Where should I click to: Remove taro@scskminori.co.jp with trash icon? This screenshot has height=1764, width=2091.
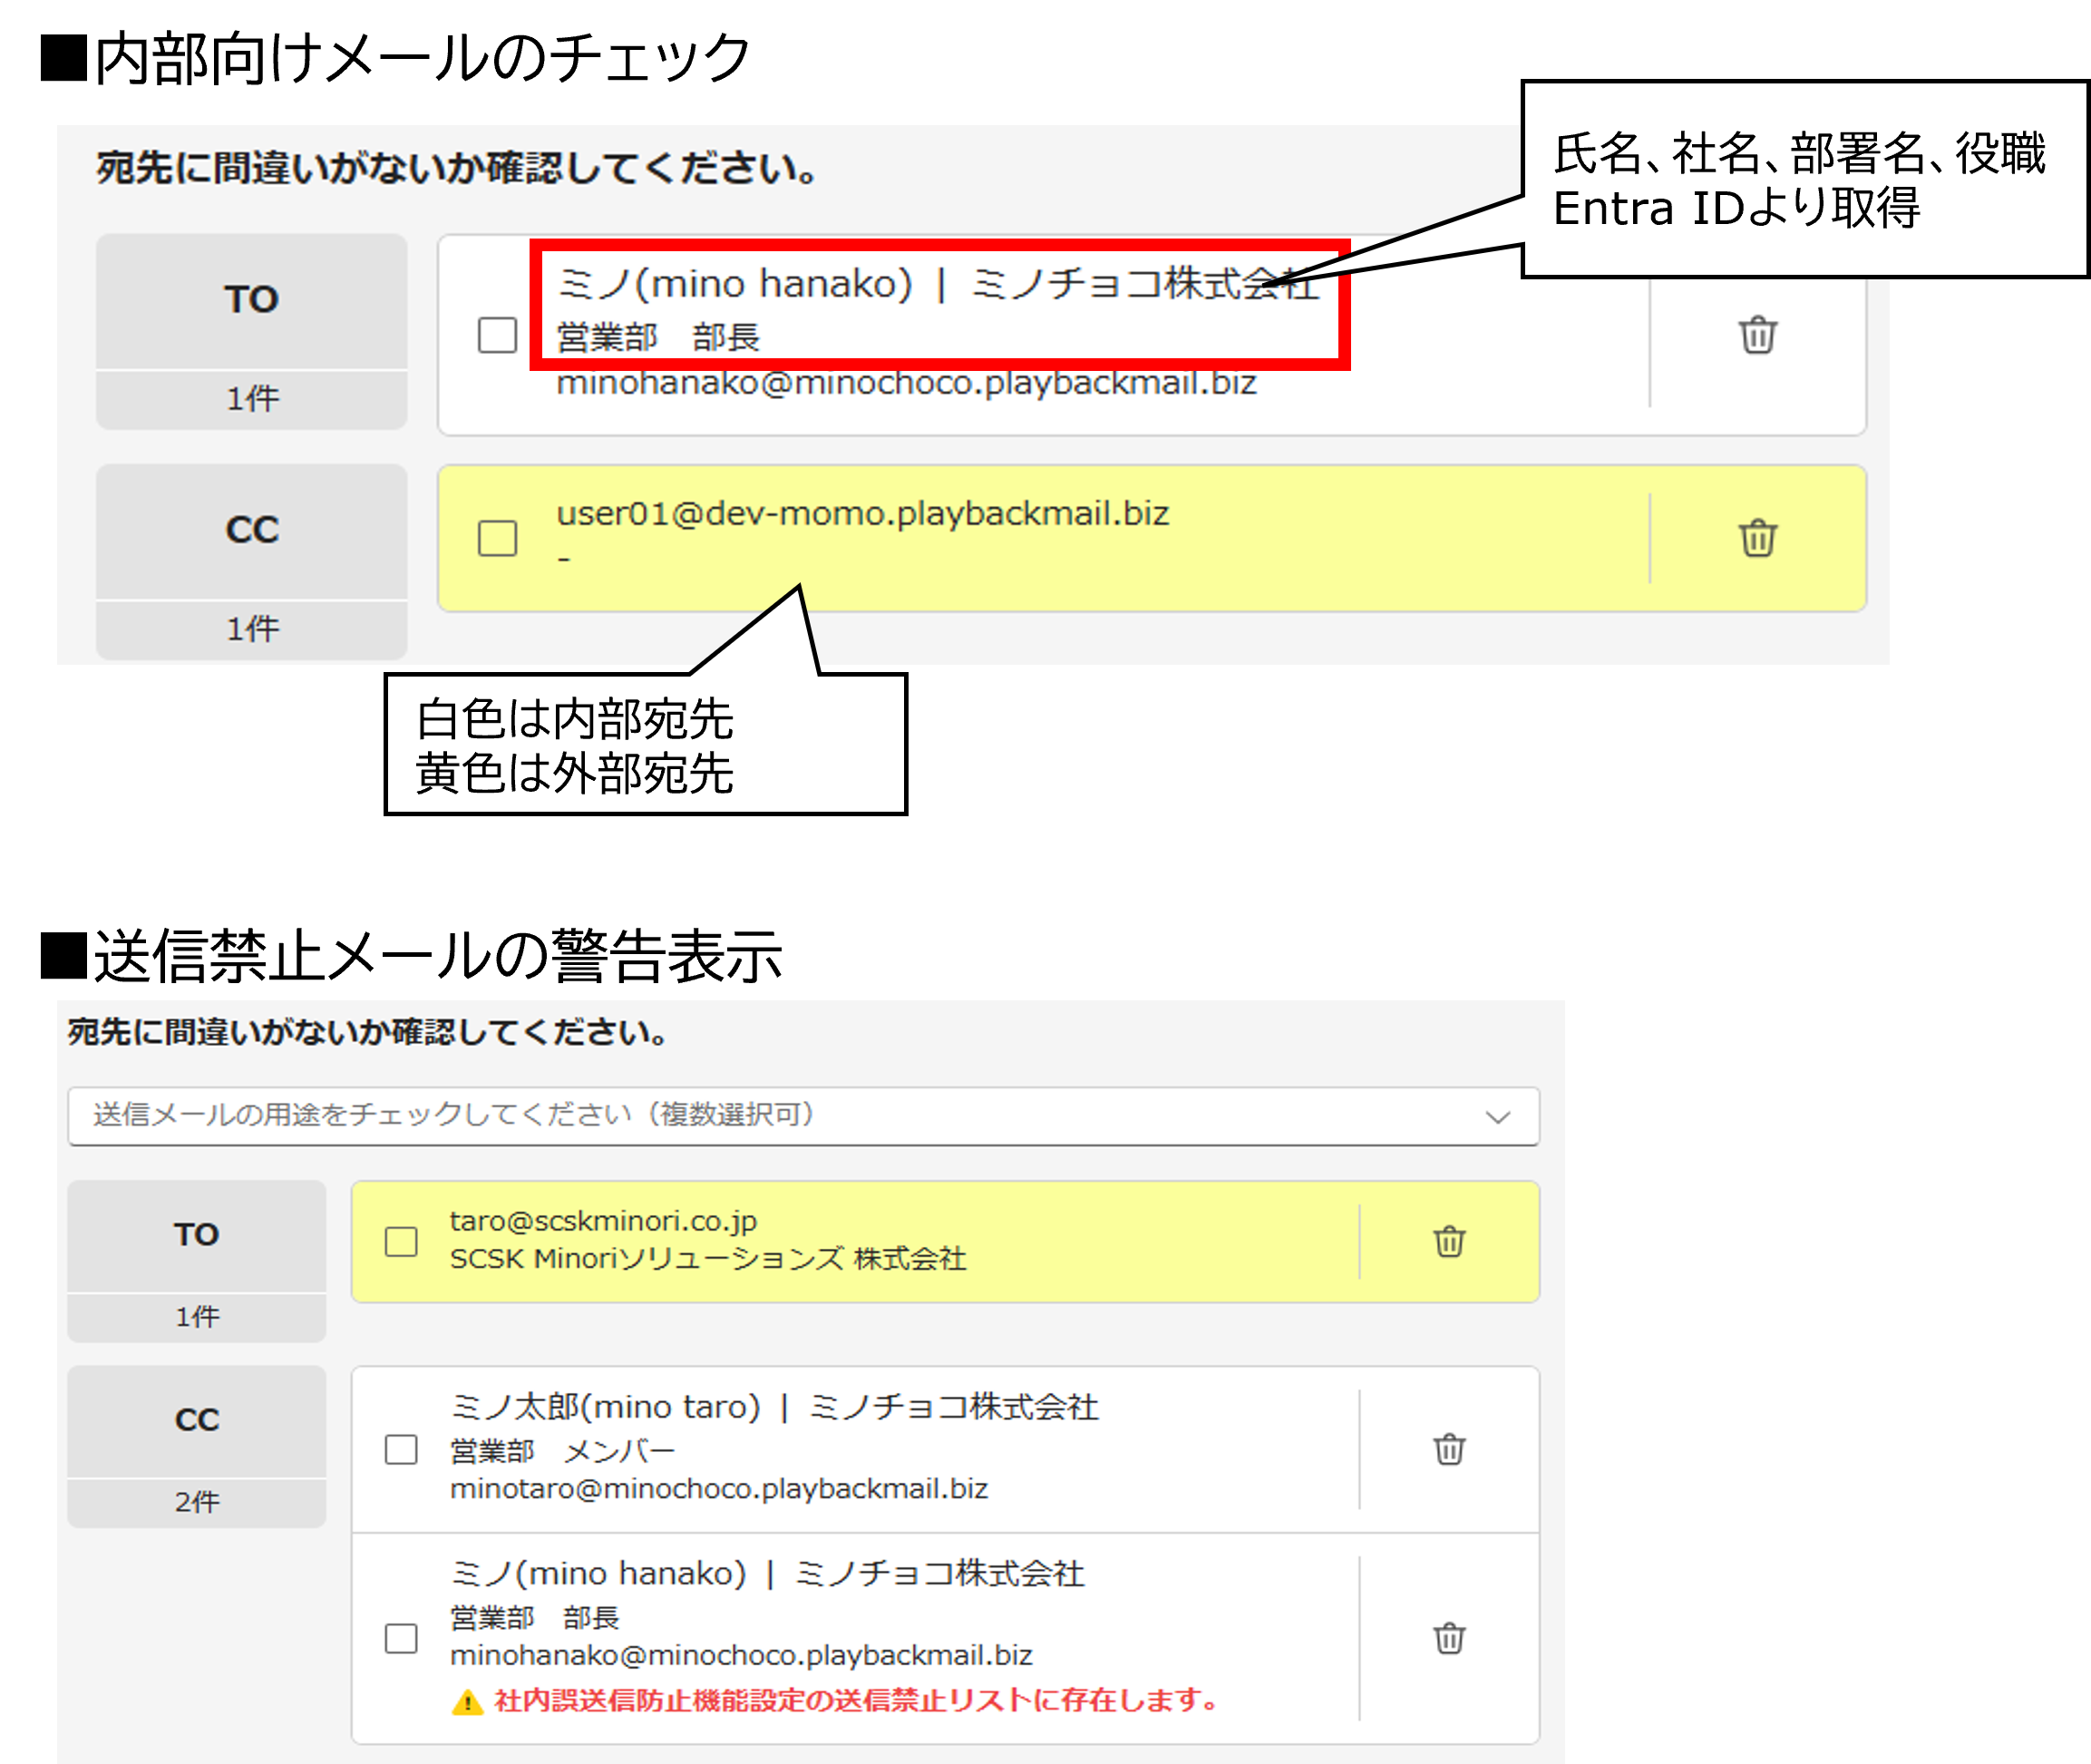pyautogui.click(x=1449, y=1241)
